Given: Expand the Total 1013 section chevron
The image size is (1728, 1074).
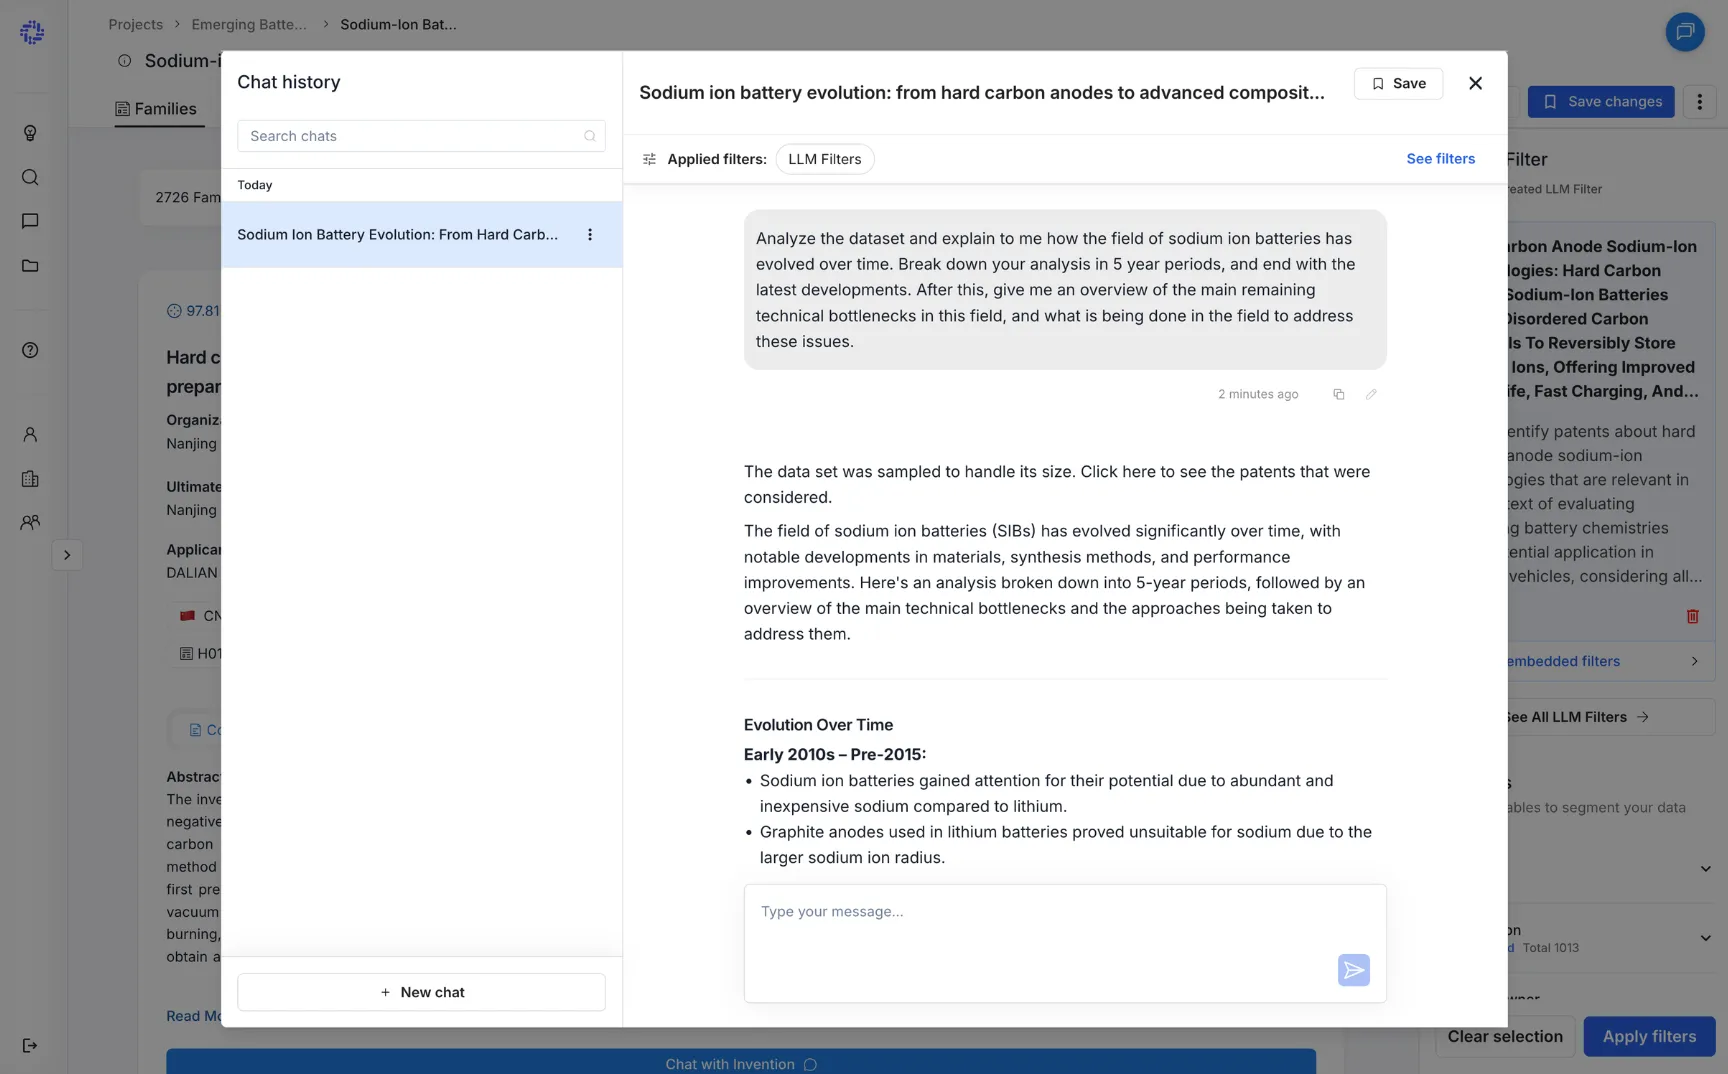Looking at the screenshot, I should [1705, 937].
